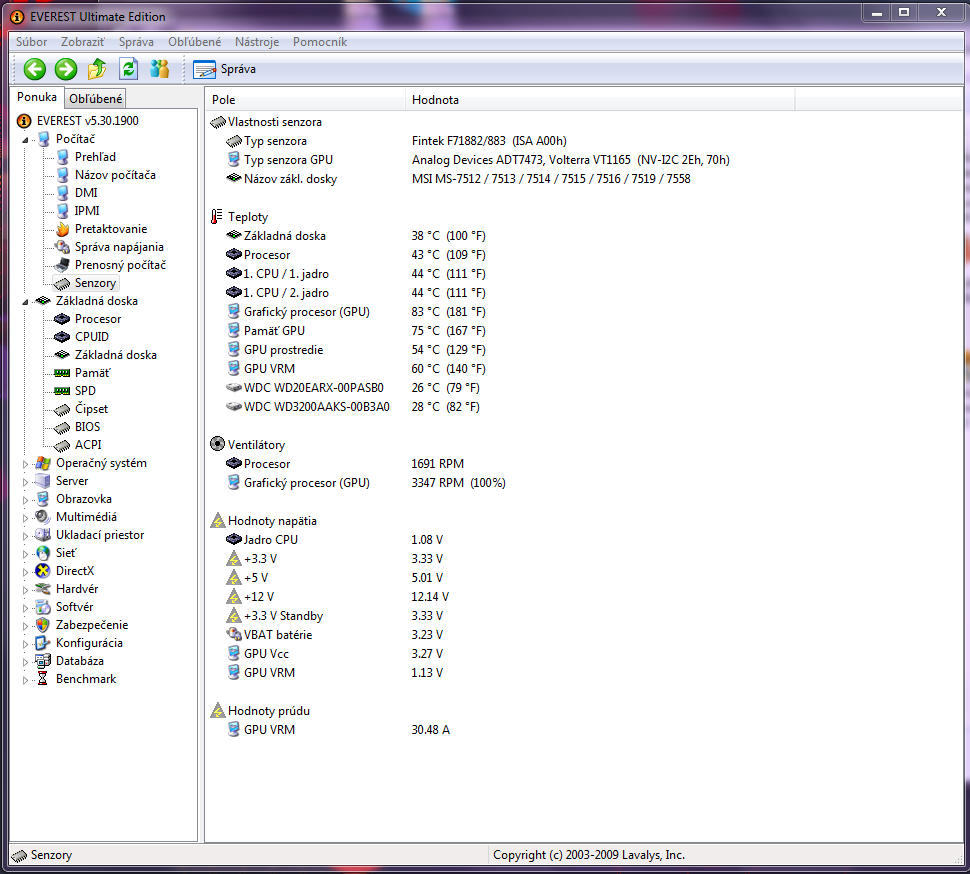970x874 pixels.
Task: Click the Softvér icon in tree
Action: [x=43, y=606]
